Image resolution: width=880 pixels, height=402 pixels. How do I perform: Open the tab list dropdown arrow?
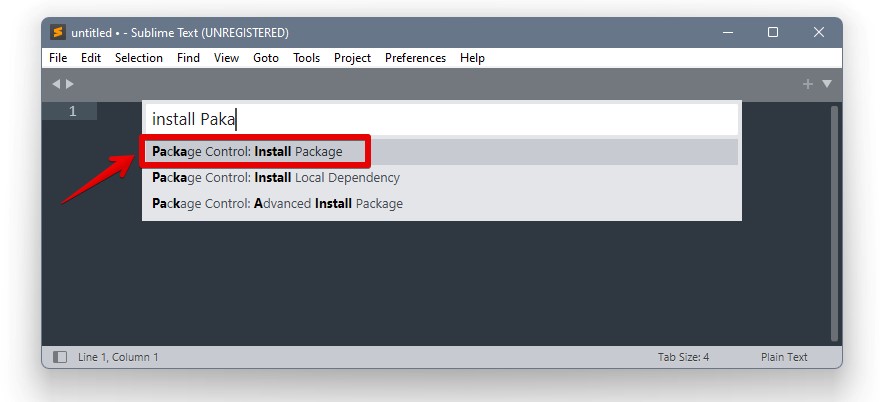pyautogui.click(x=827, y=84)
